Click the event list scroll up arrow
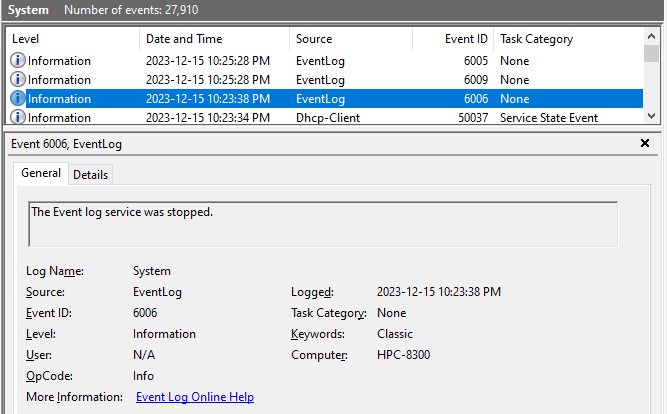 pyautogui.click(x=652, y=38)
